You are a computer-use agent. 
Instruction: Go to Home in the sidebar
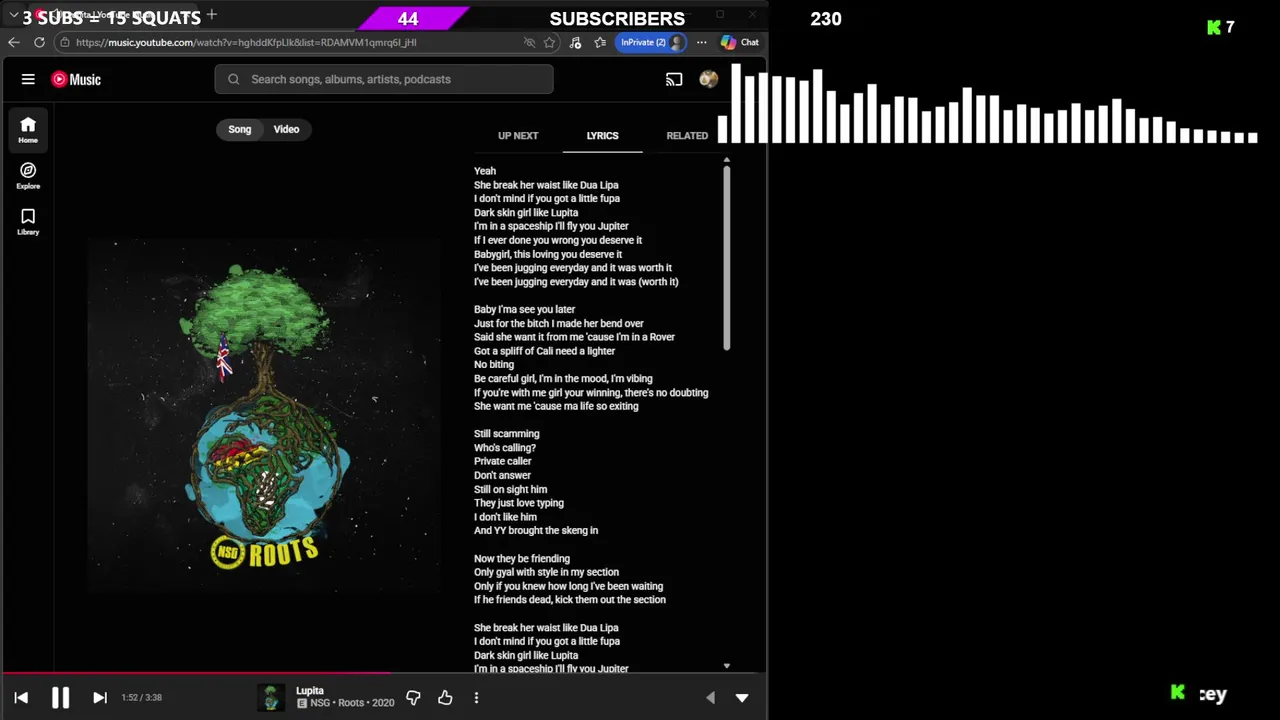pos(28,130)
